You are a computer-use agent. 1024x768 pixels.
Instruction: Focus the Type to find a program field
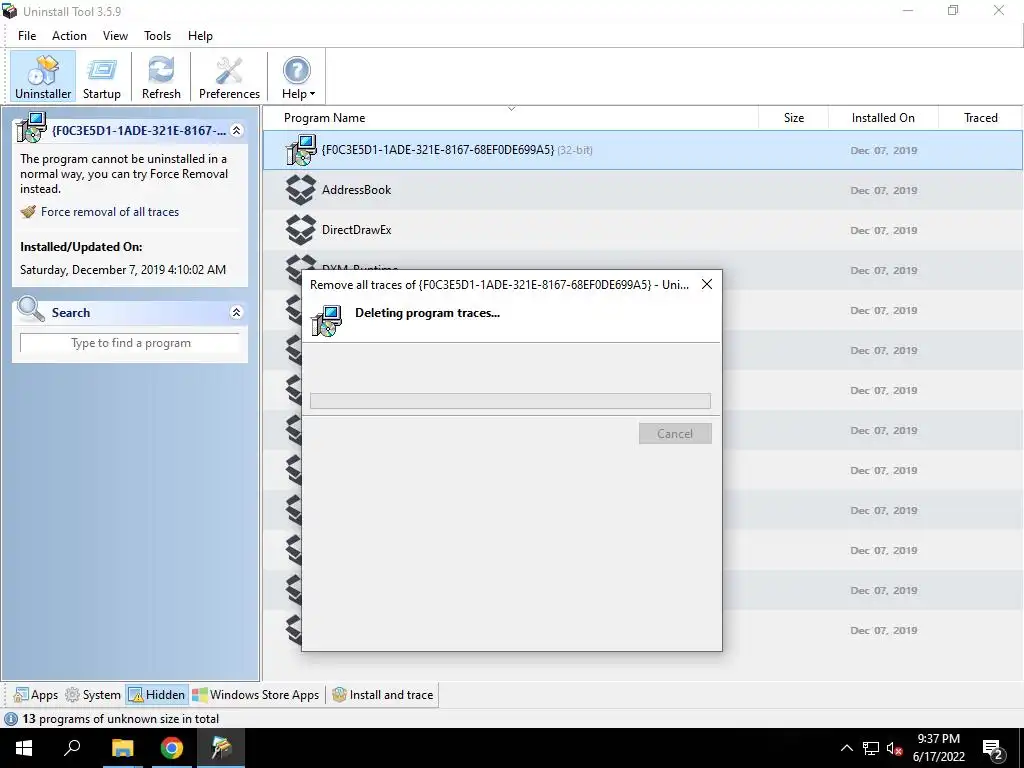pos(131,343)
